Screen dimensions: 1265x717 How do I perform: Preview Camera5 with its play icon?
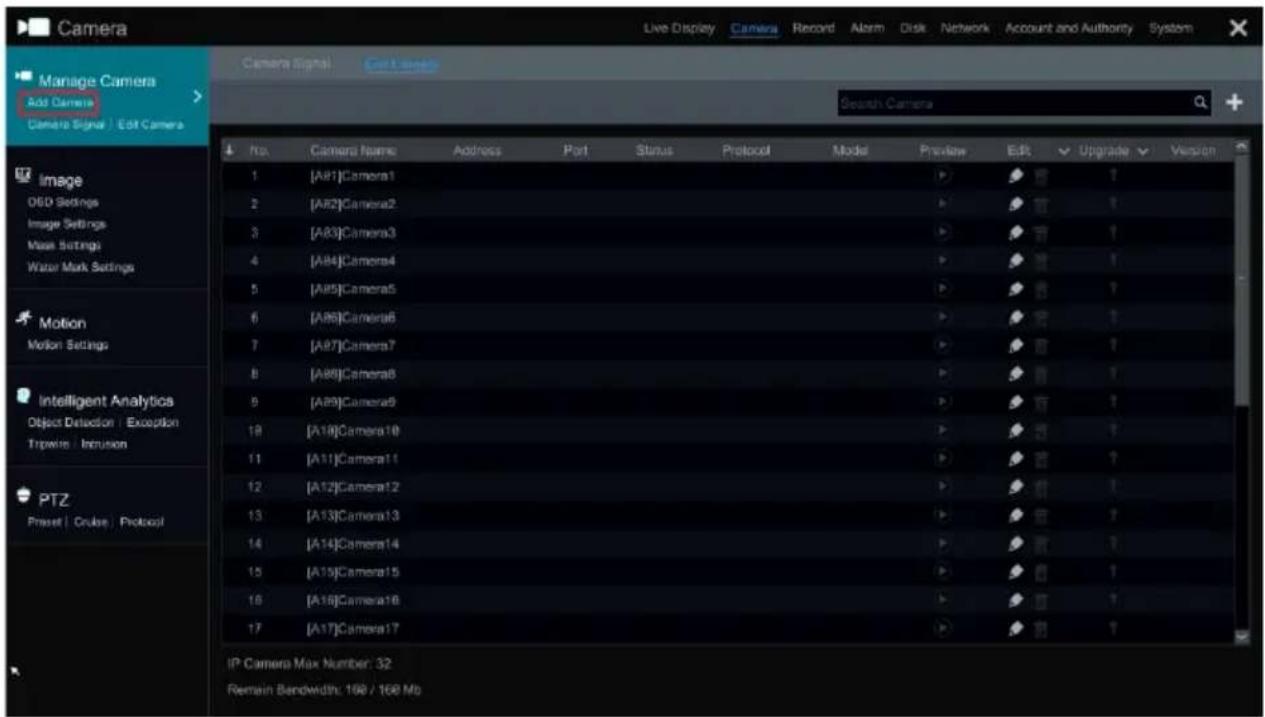tap(943, 288)
